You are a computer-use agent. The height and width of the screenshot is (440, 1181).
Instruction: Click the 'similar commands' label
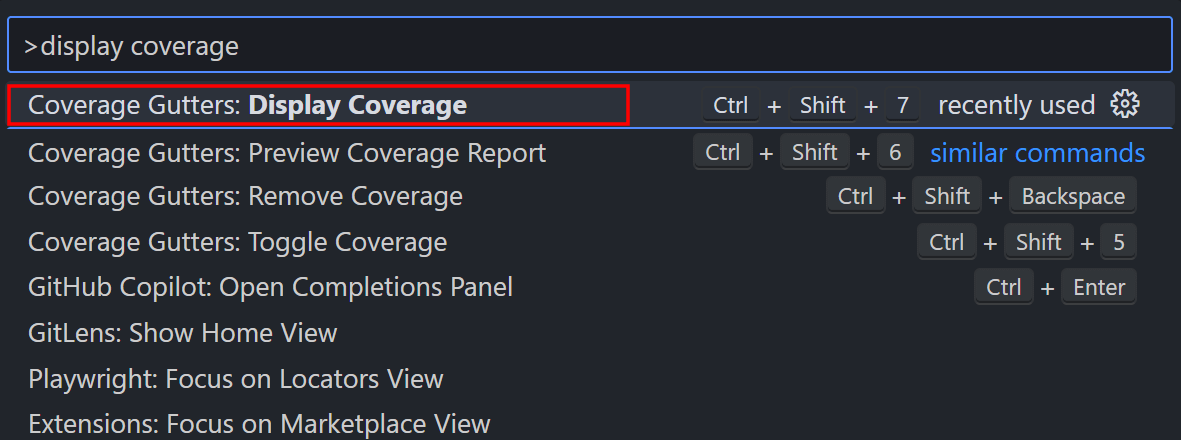coord(1037,152)
